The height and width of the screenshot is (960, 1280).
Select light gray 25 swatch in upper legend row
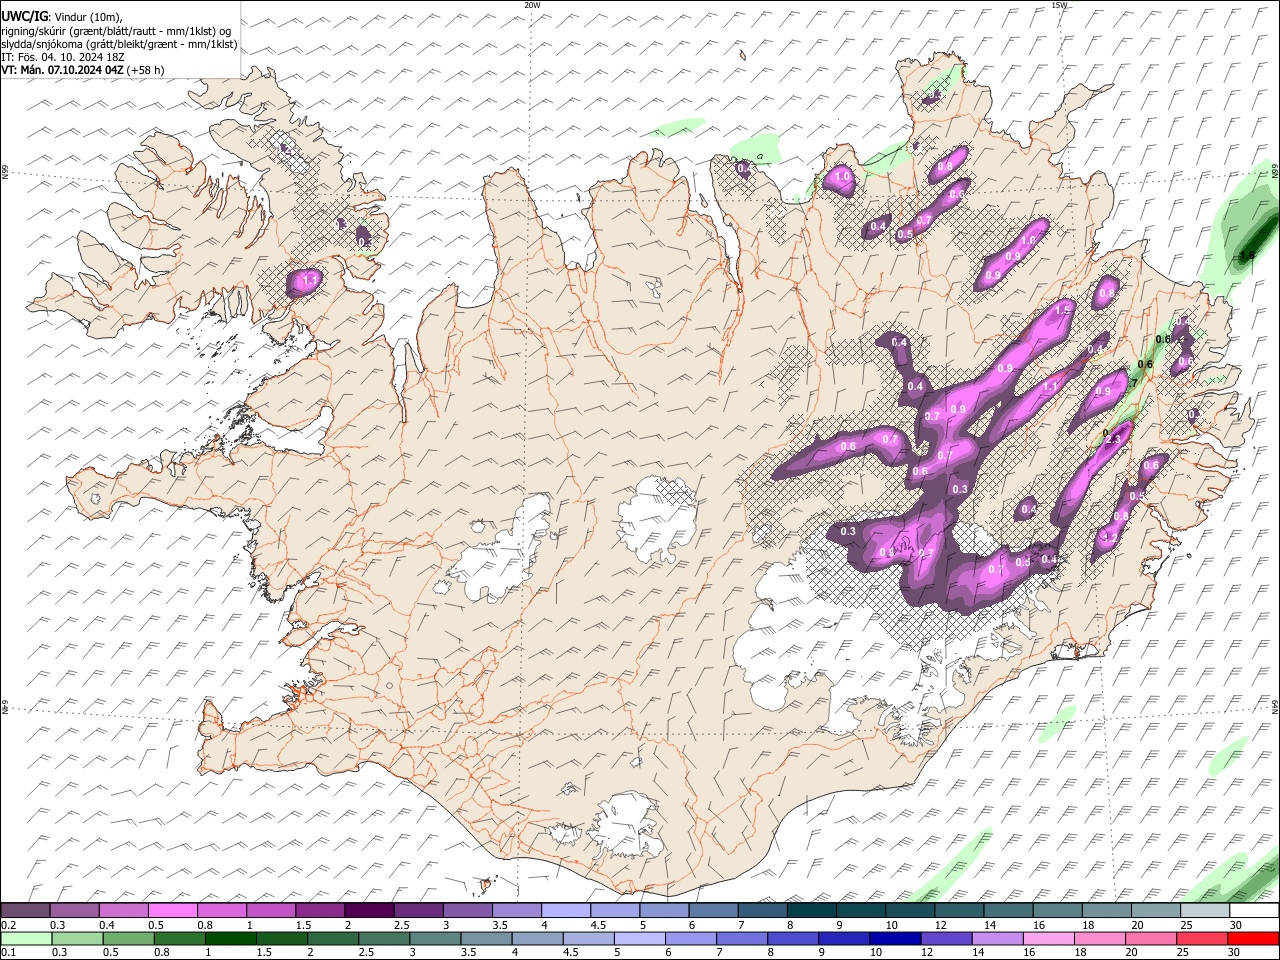tap(1205, 910)
